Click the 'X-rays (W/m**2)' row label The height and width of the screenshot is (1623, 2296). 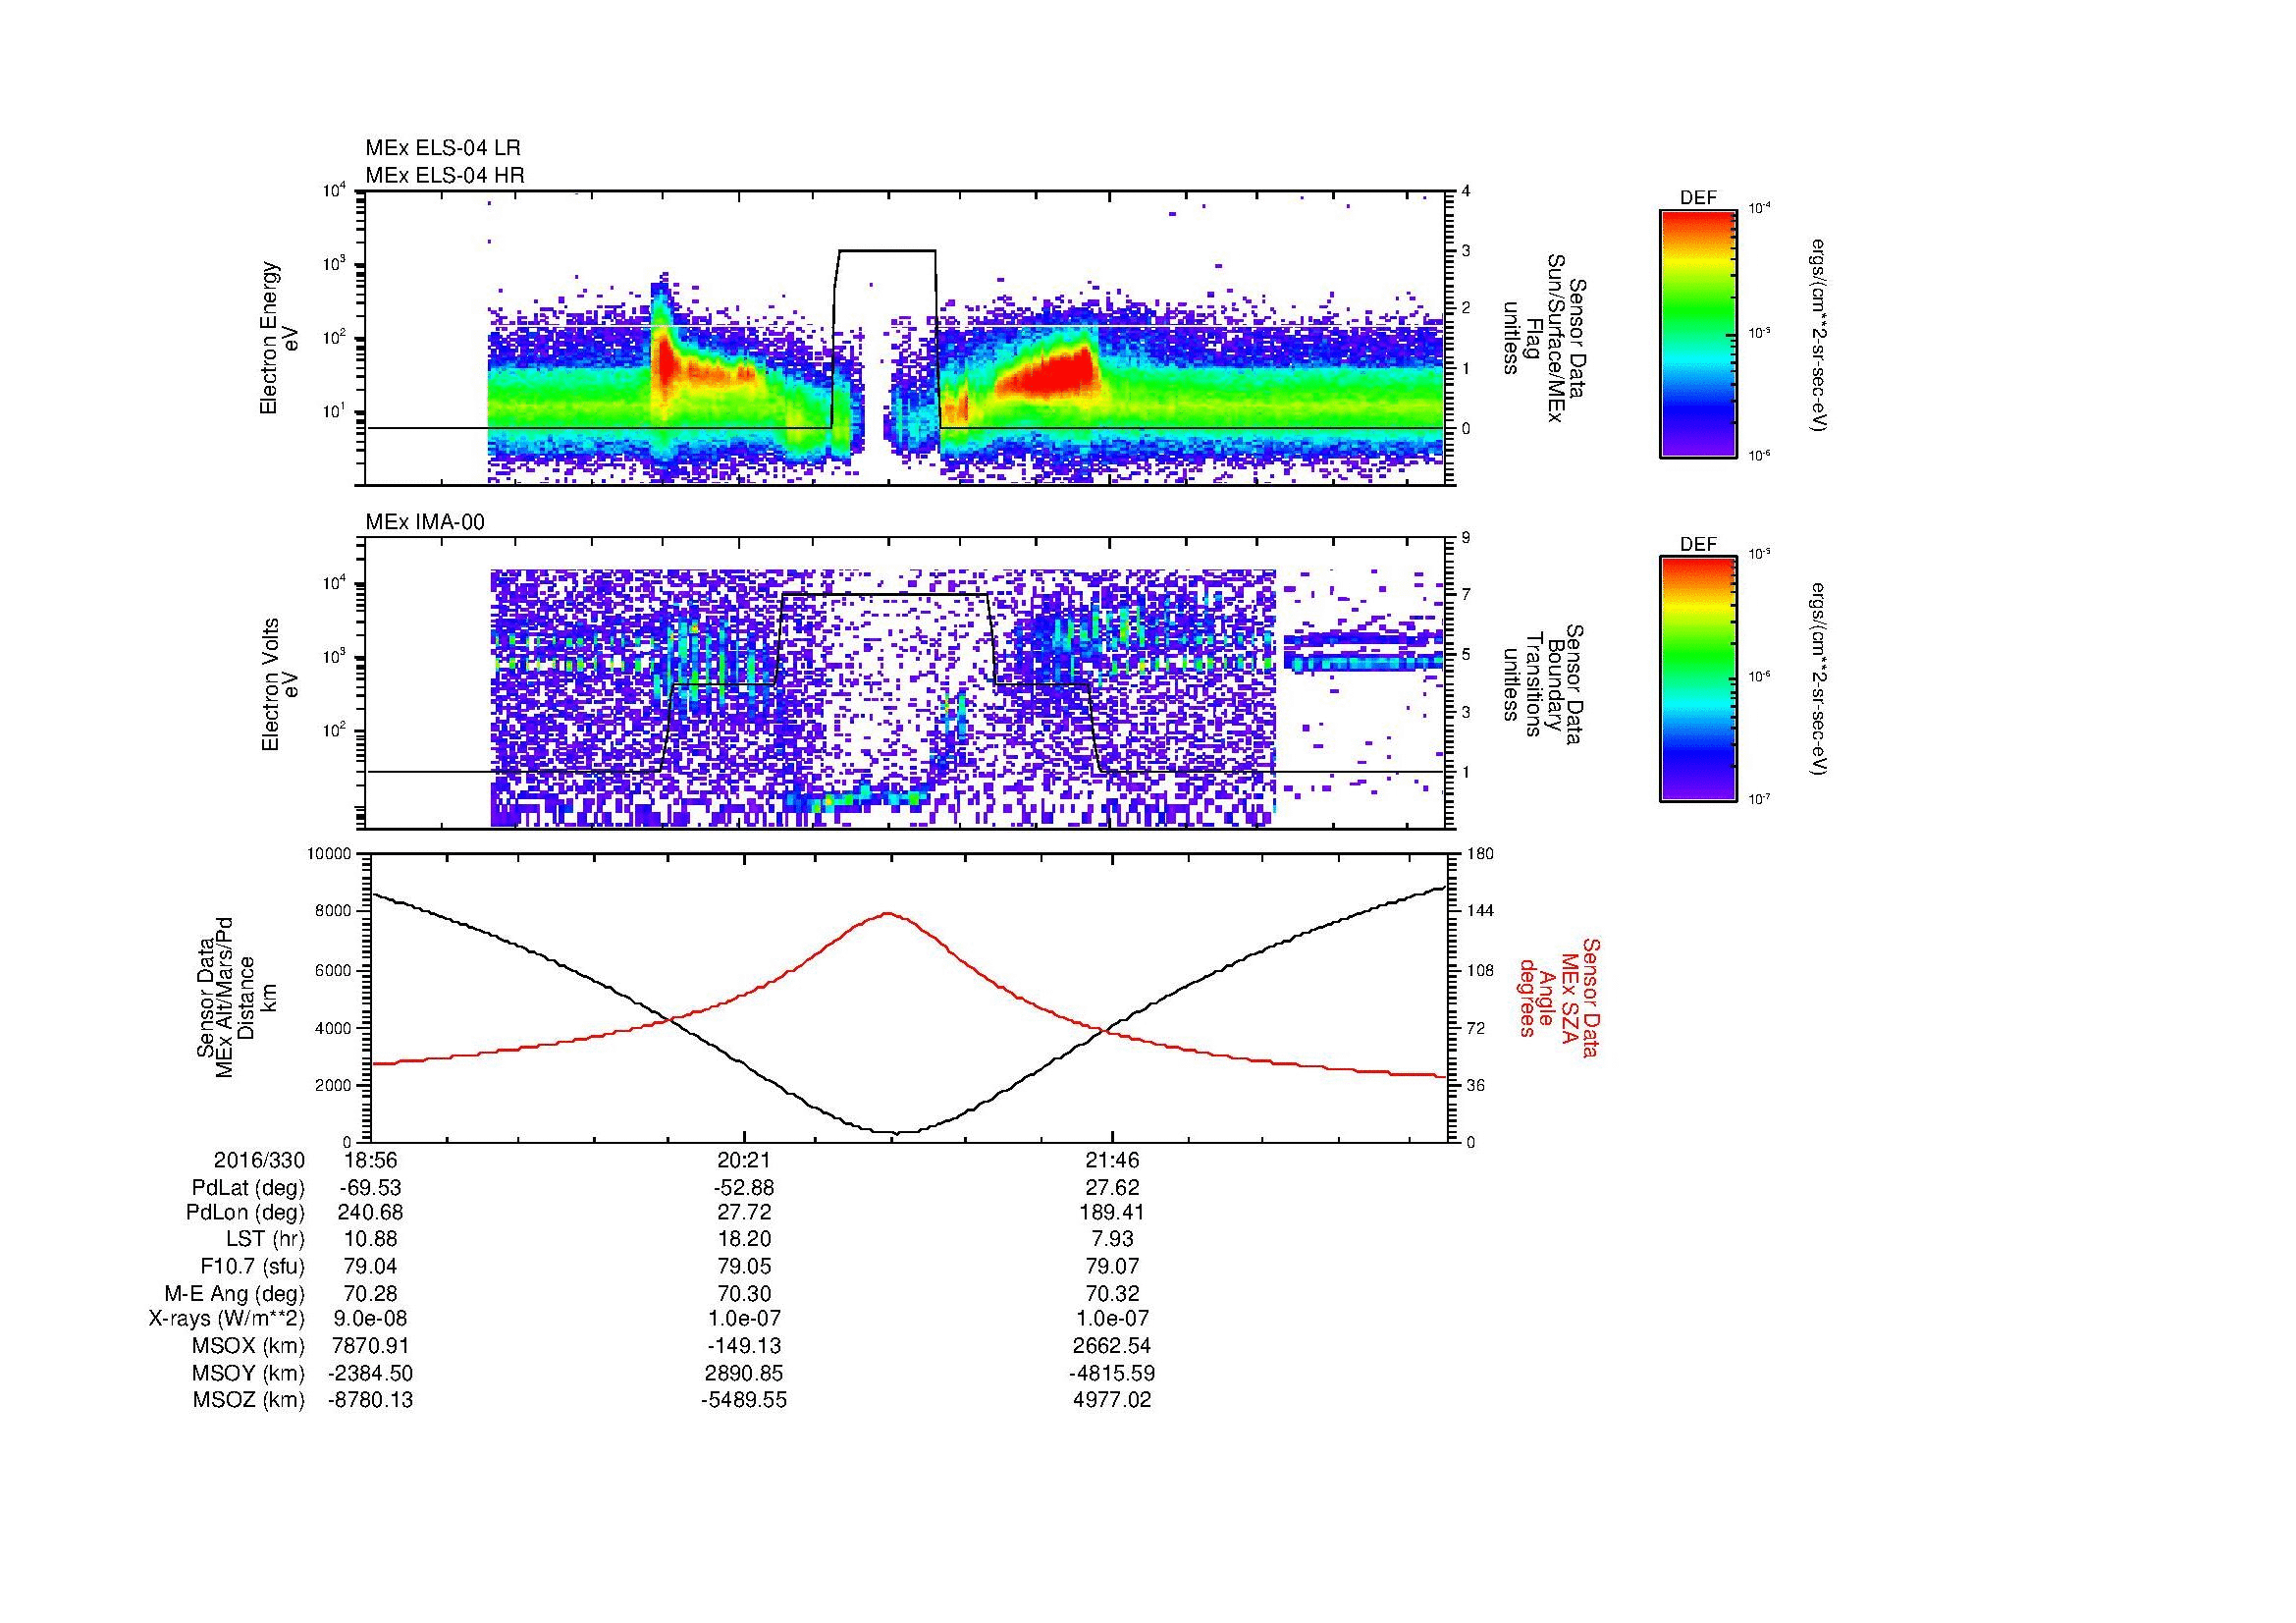[x=227, y=1319]
